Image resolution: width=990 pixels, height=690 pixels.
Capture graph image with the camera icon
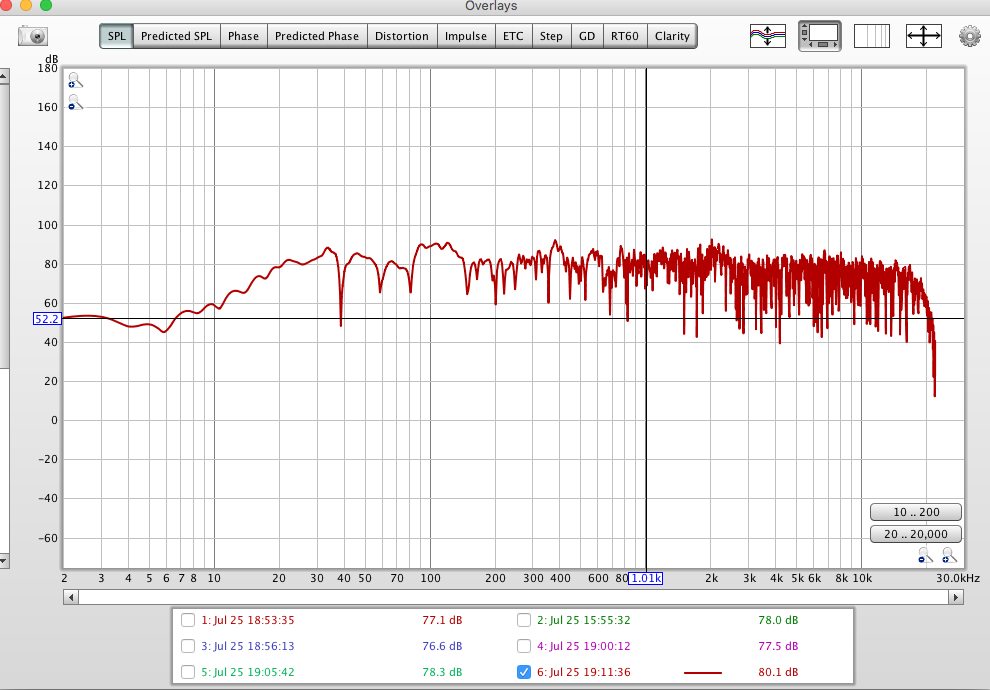[33, 36]
